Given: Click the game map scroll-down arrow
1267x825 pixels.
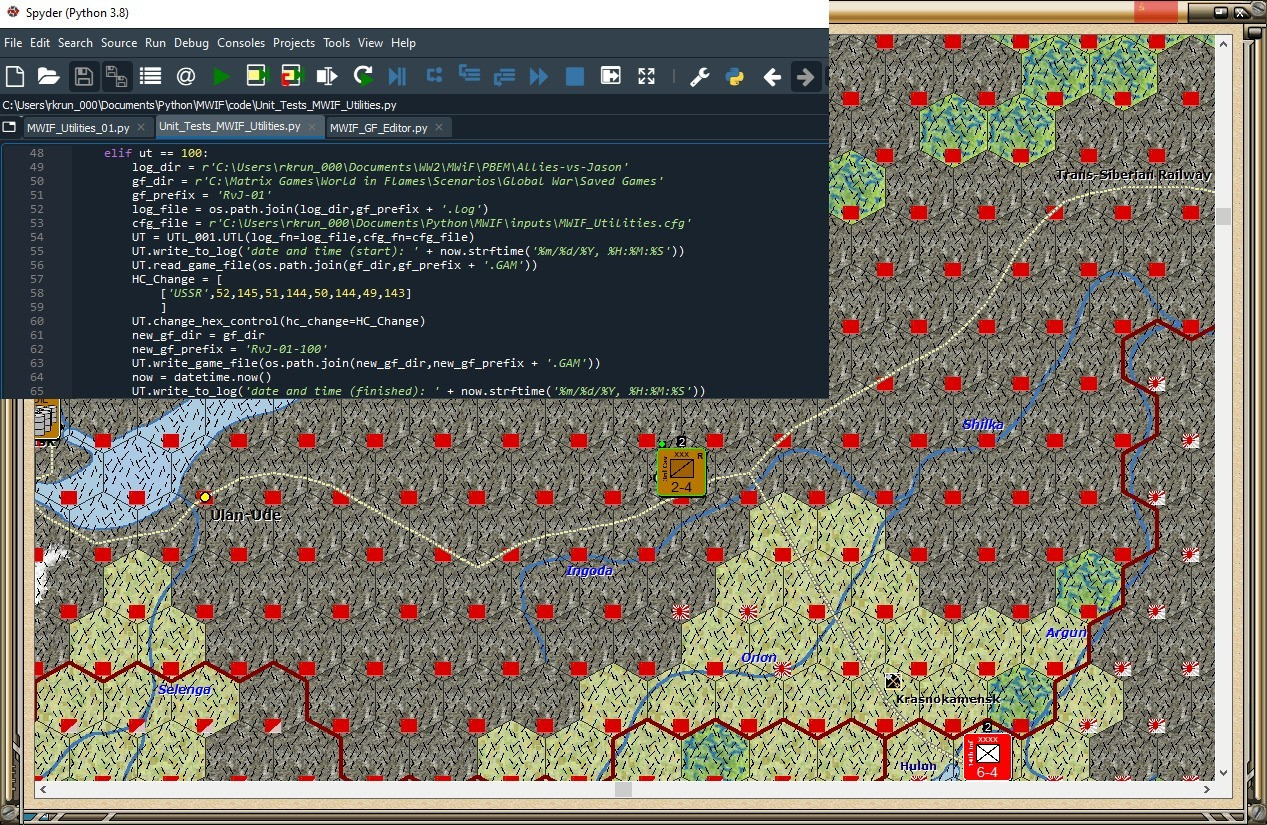Looking at the screenshot, I should coord(1224,772).
